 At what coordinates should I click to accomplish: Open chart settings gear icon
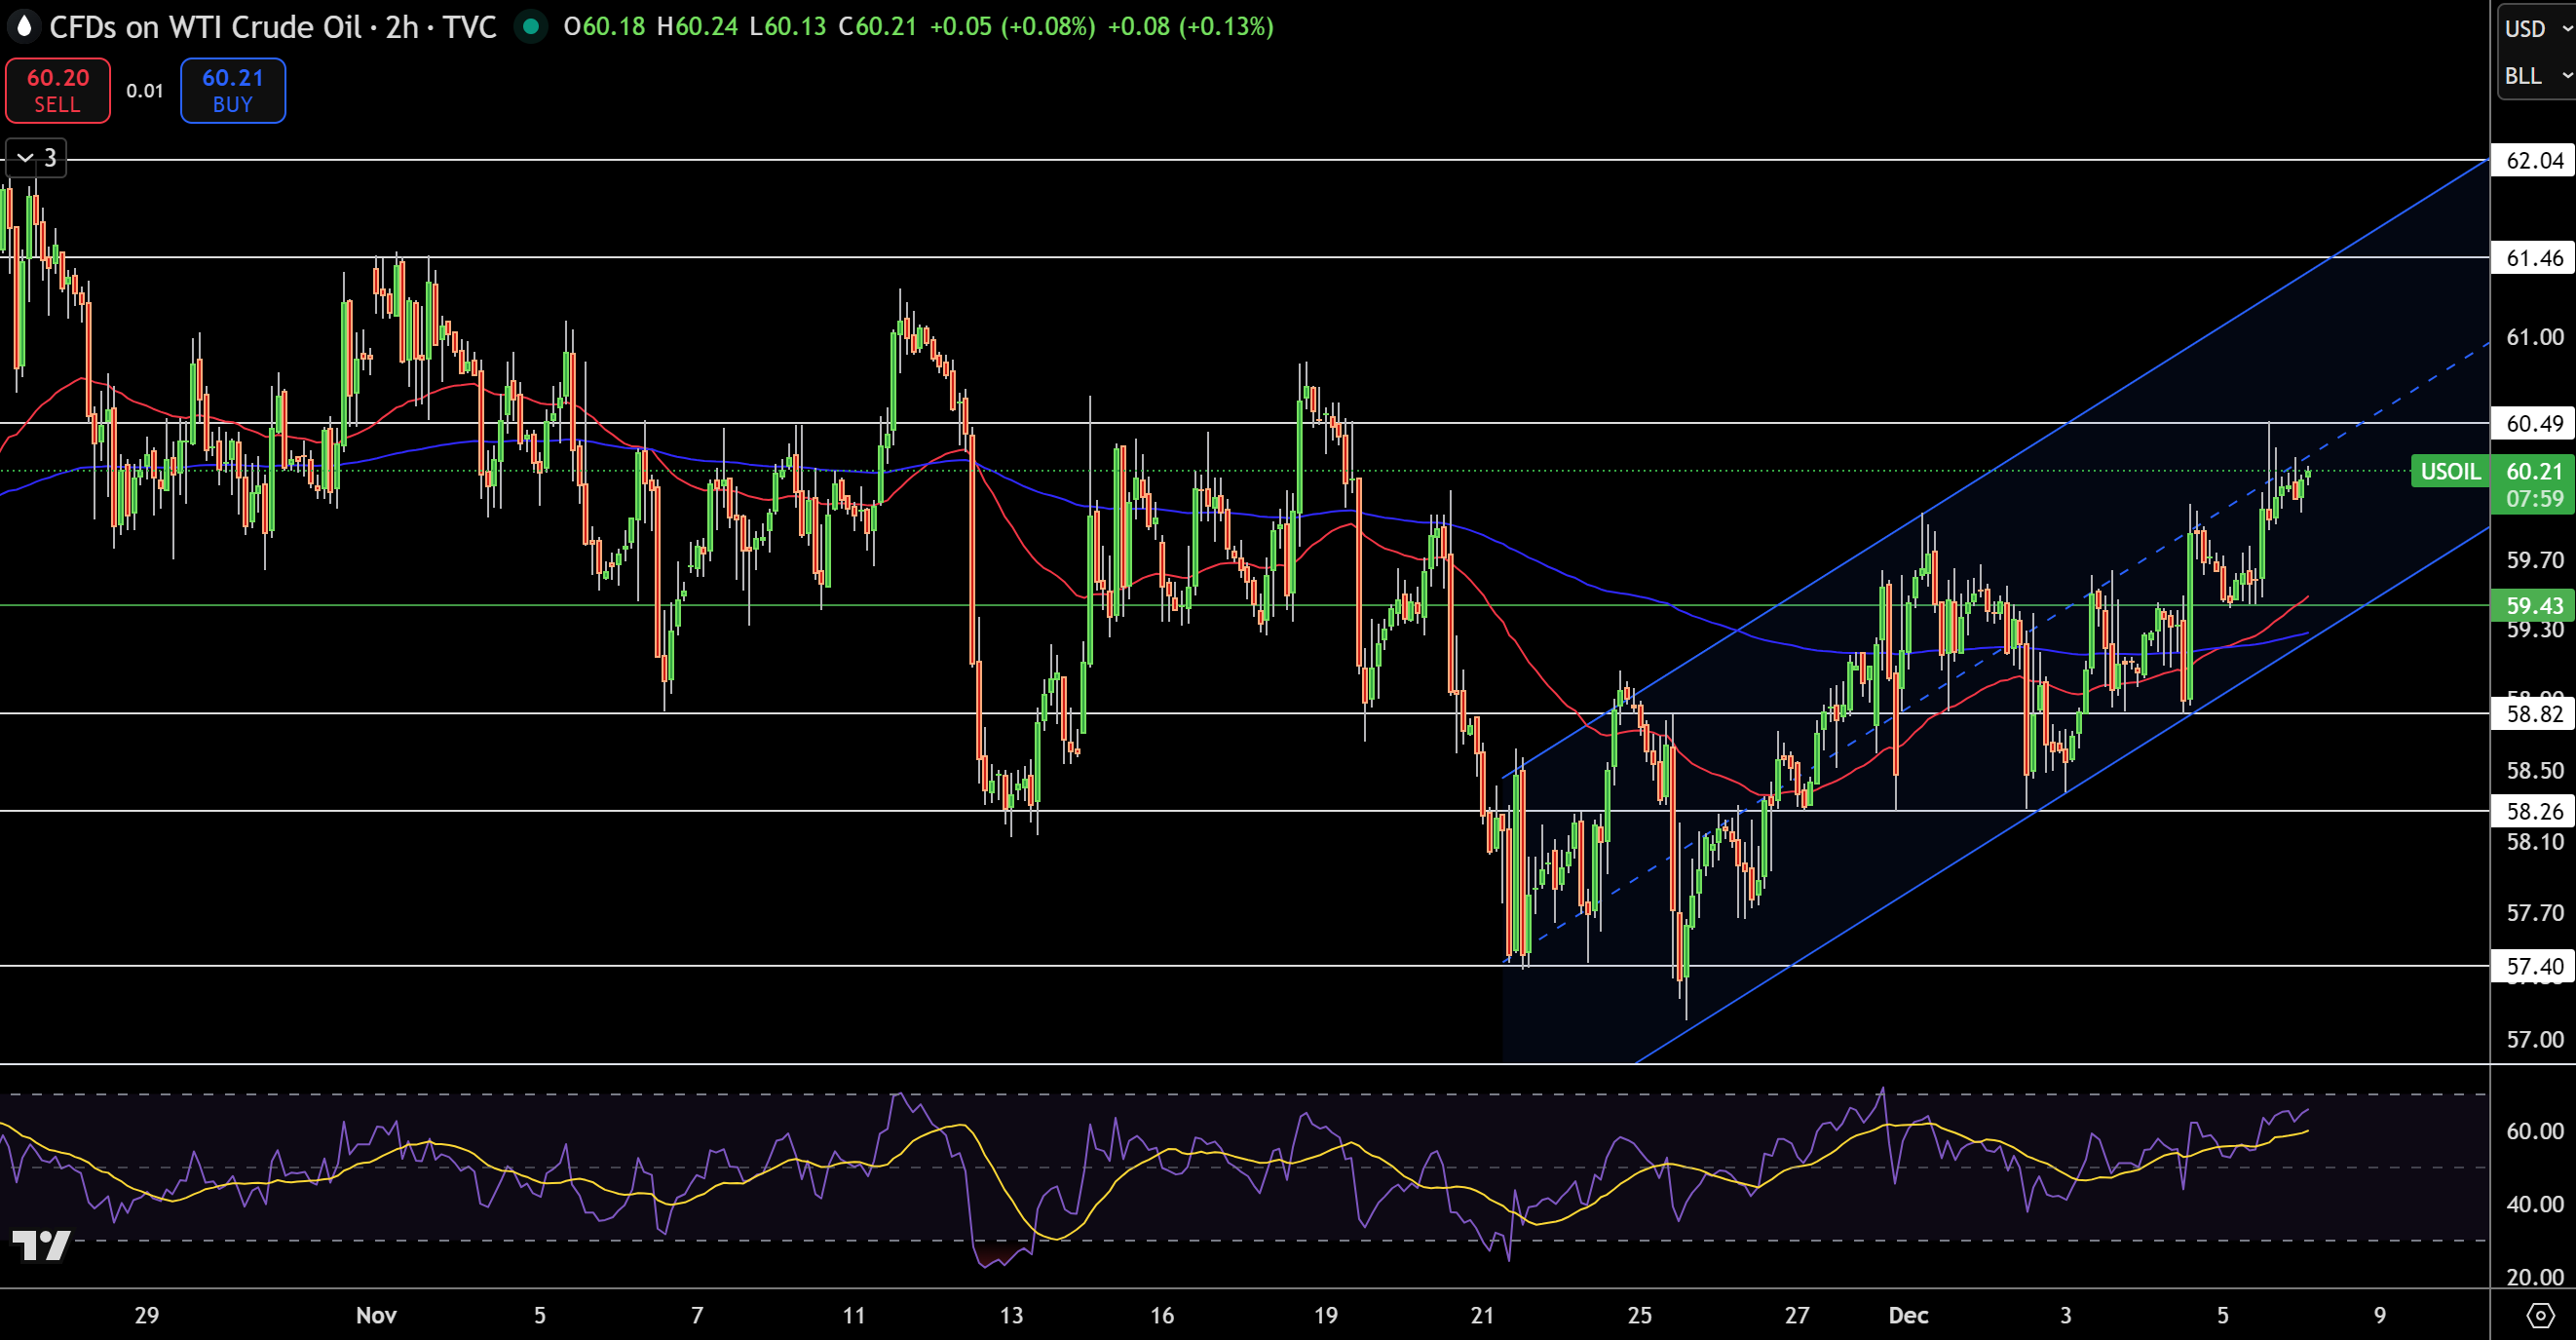(2540, 1314)
